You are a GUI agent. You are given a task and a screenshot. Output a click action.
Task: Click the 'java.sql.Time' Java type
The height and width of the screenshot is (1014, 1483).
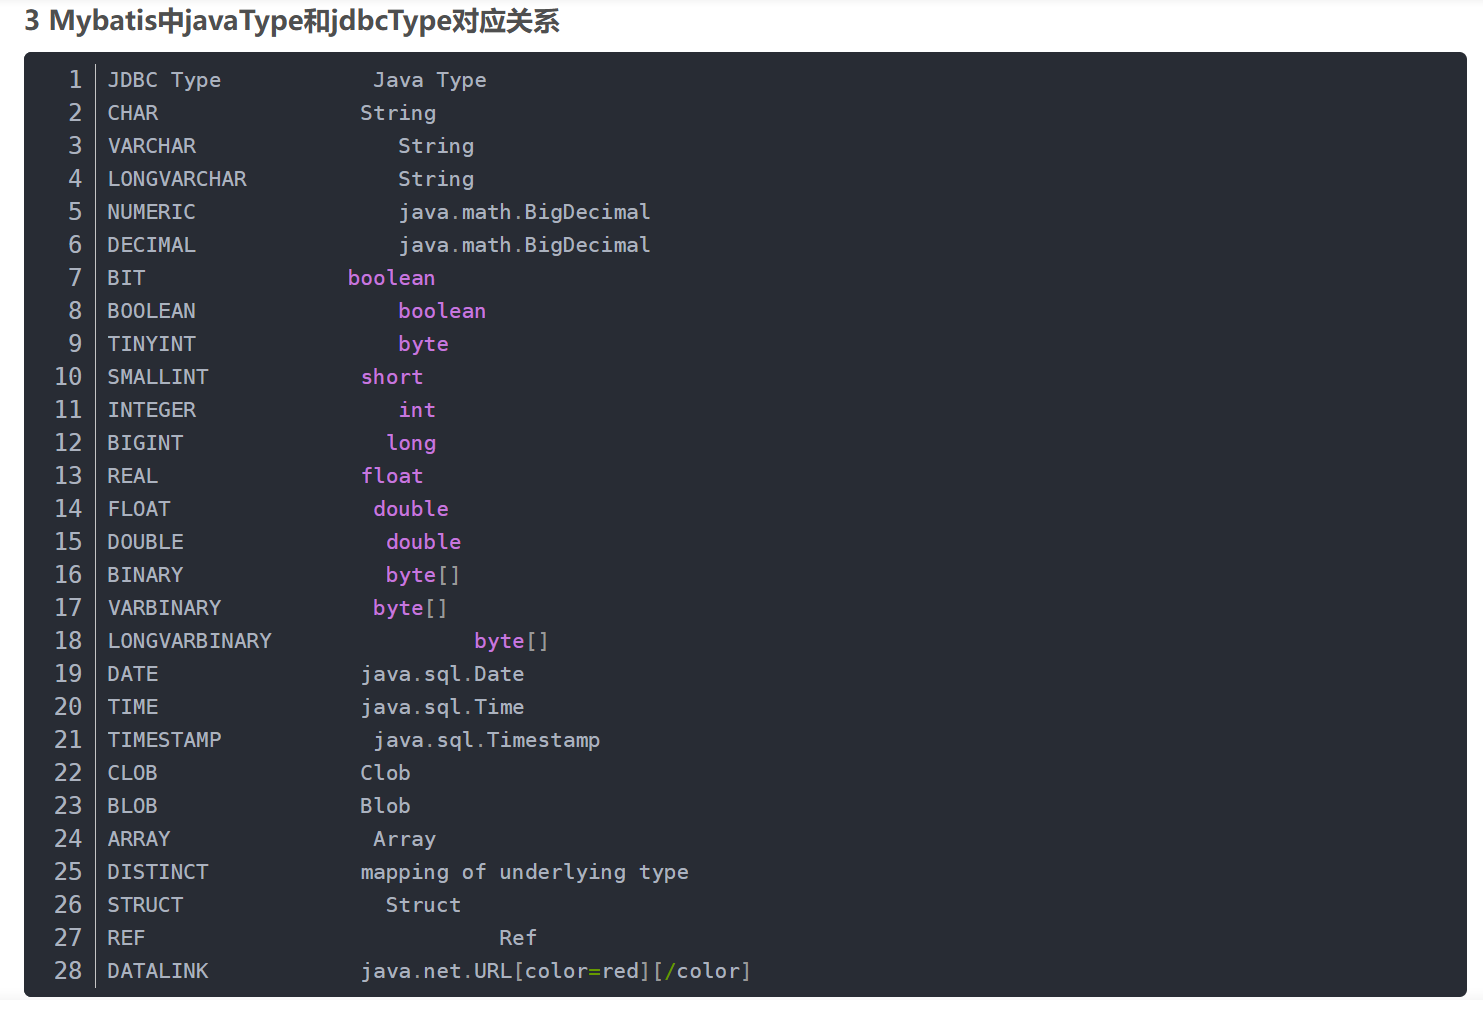point(442,707)
